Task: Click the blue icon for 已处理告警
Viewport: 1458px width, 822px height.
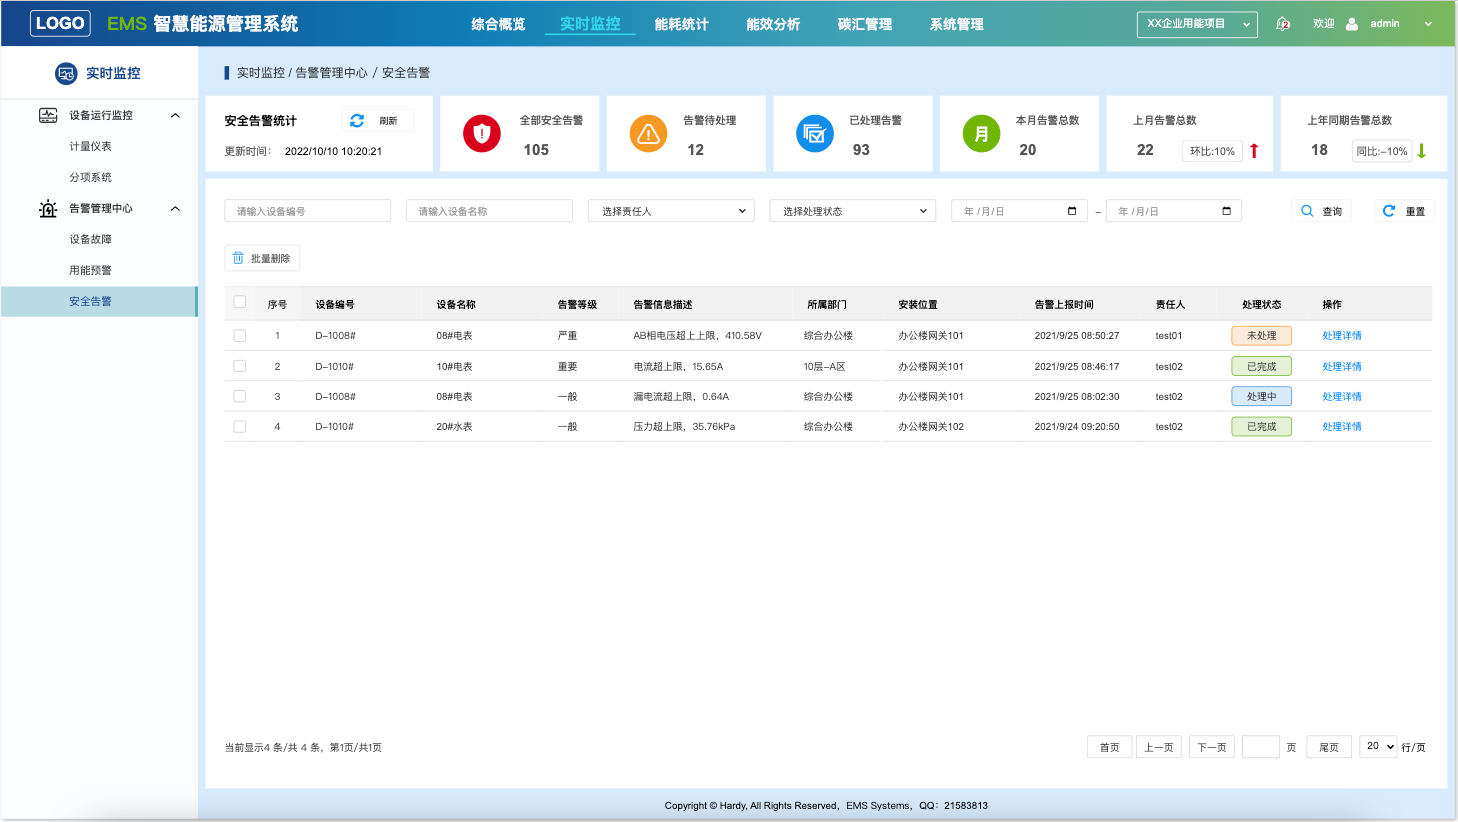Action: (815, 133)
